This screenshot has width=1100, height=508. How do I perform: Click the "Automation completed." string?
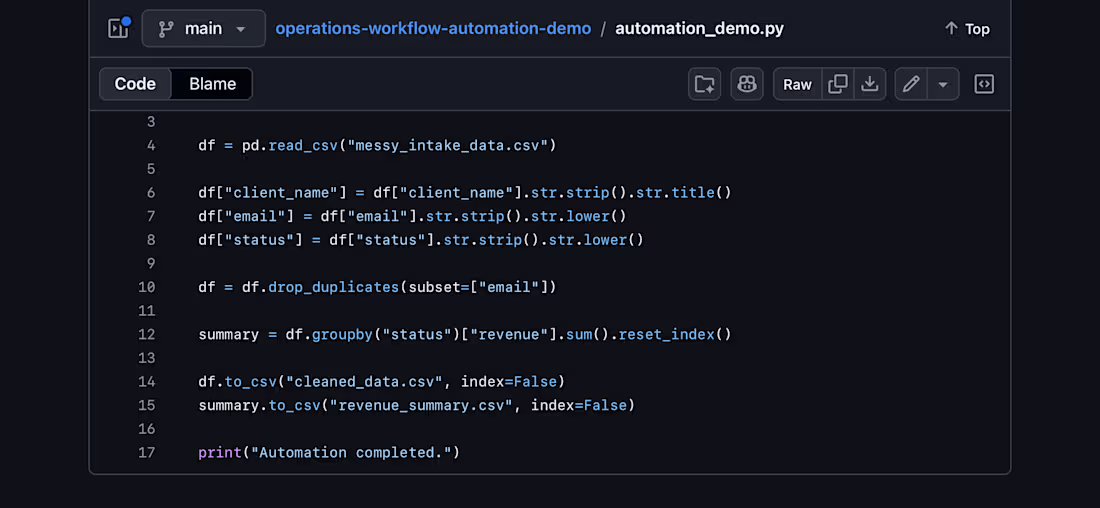(x=351, y=453)
